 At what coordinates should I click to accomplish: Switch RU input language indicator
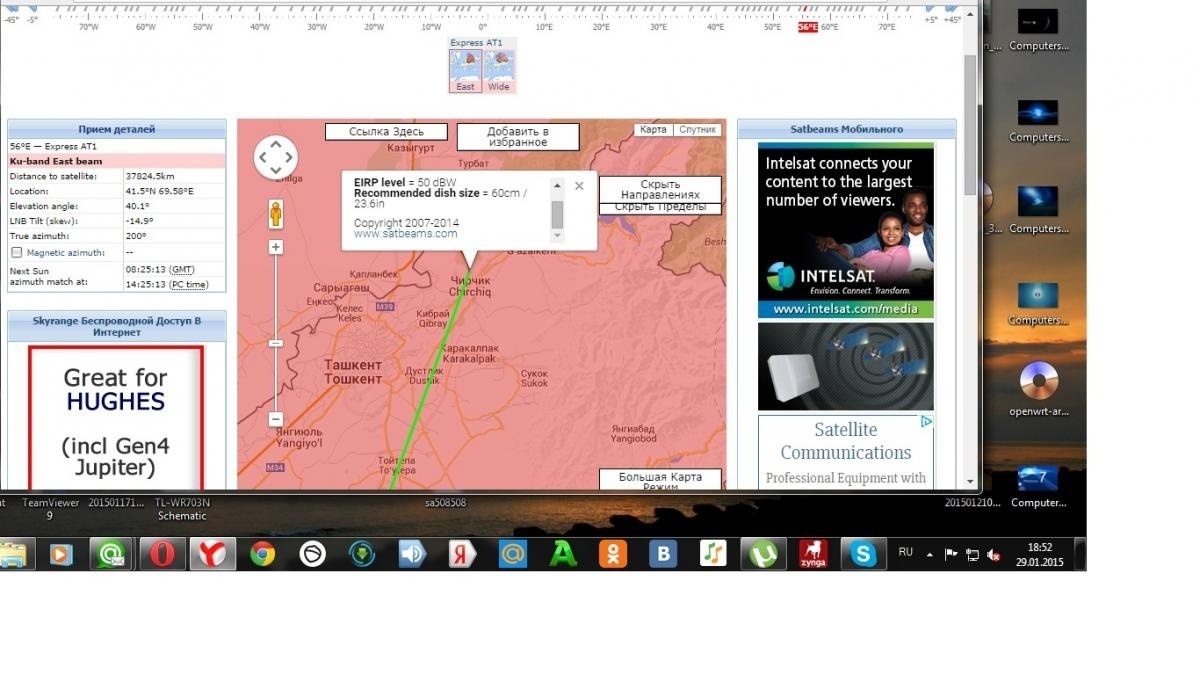coord(906,552)
